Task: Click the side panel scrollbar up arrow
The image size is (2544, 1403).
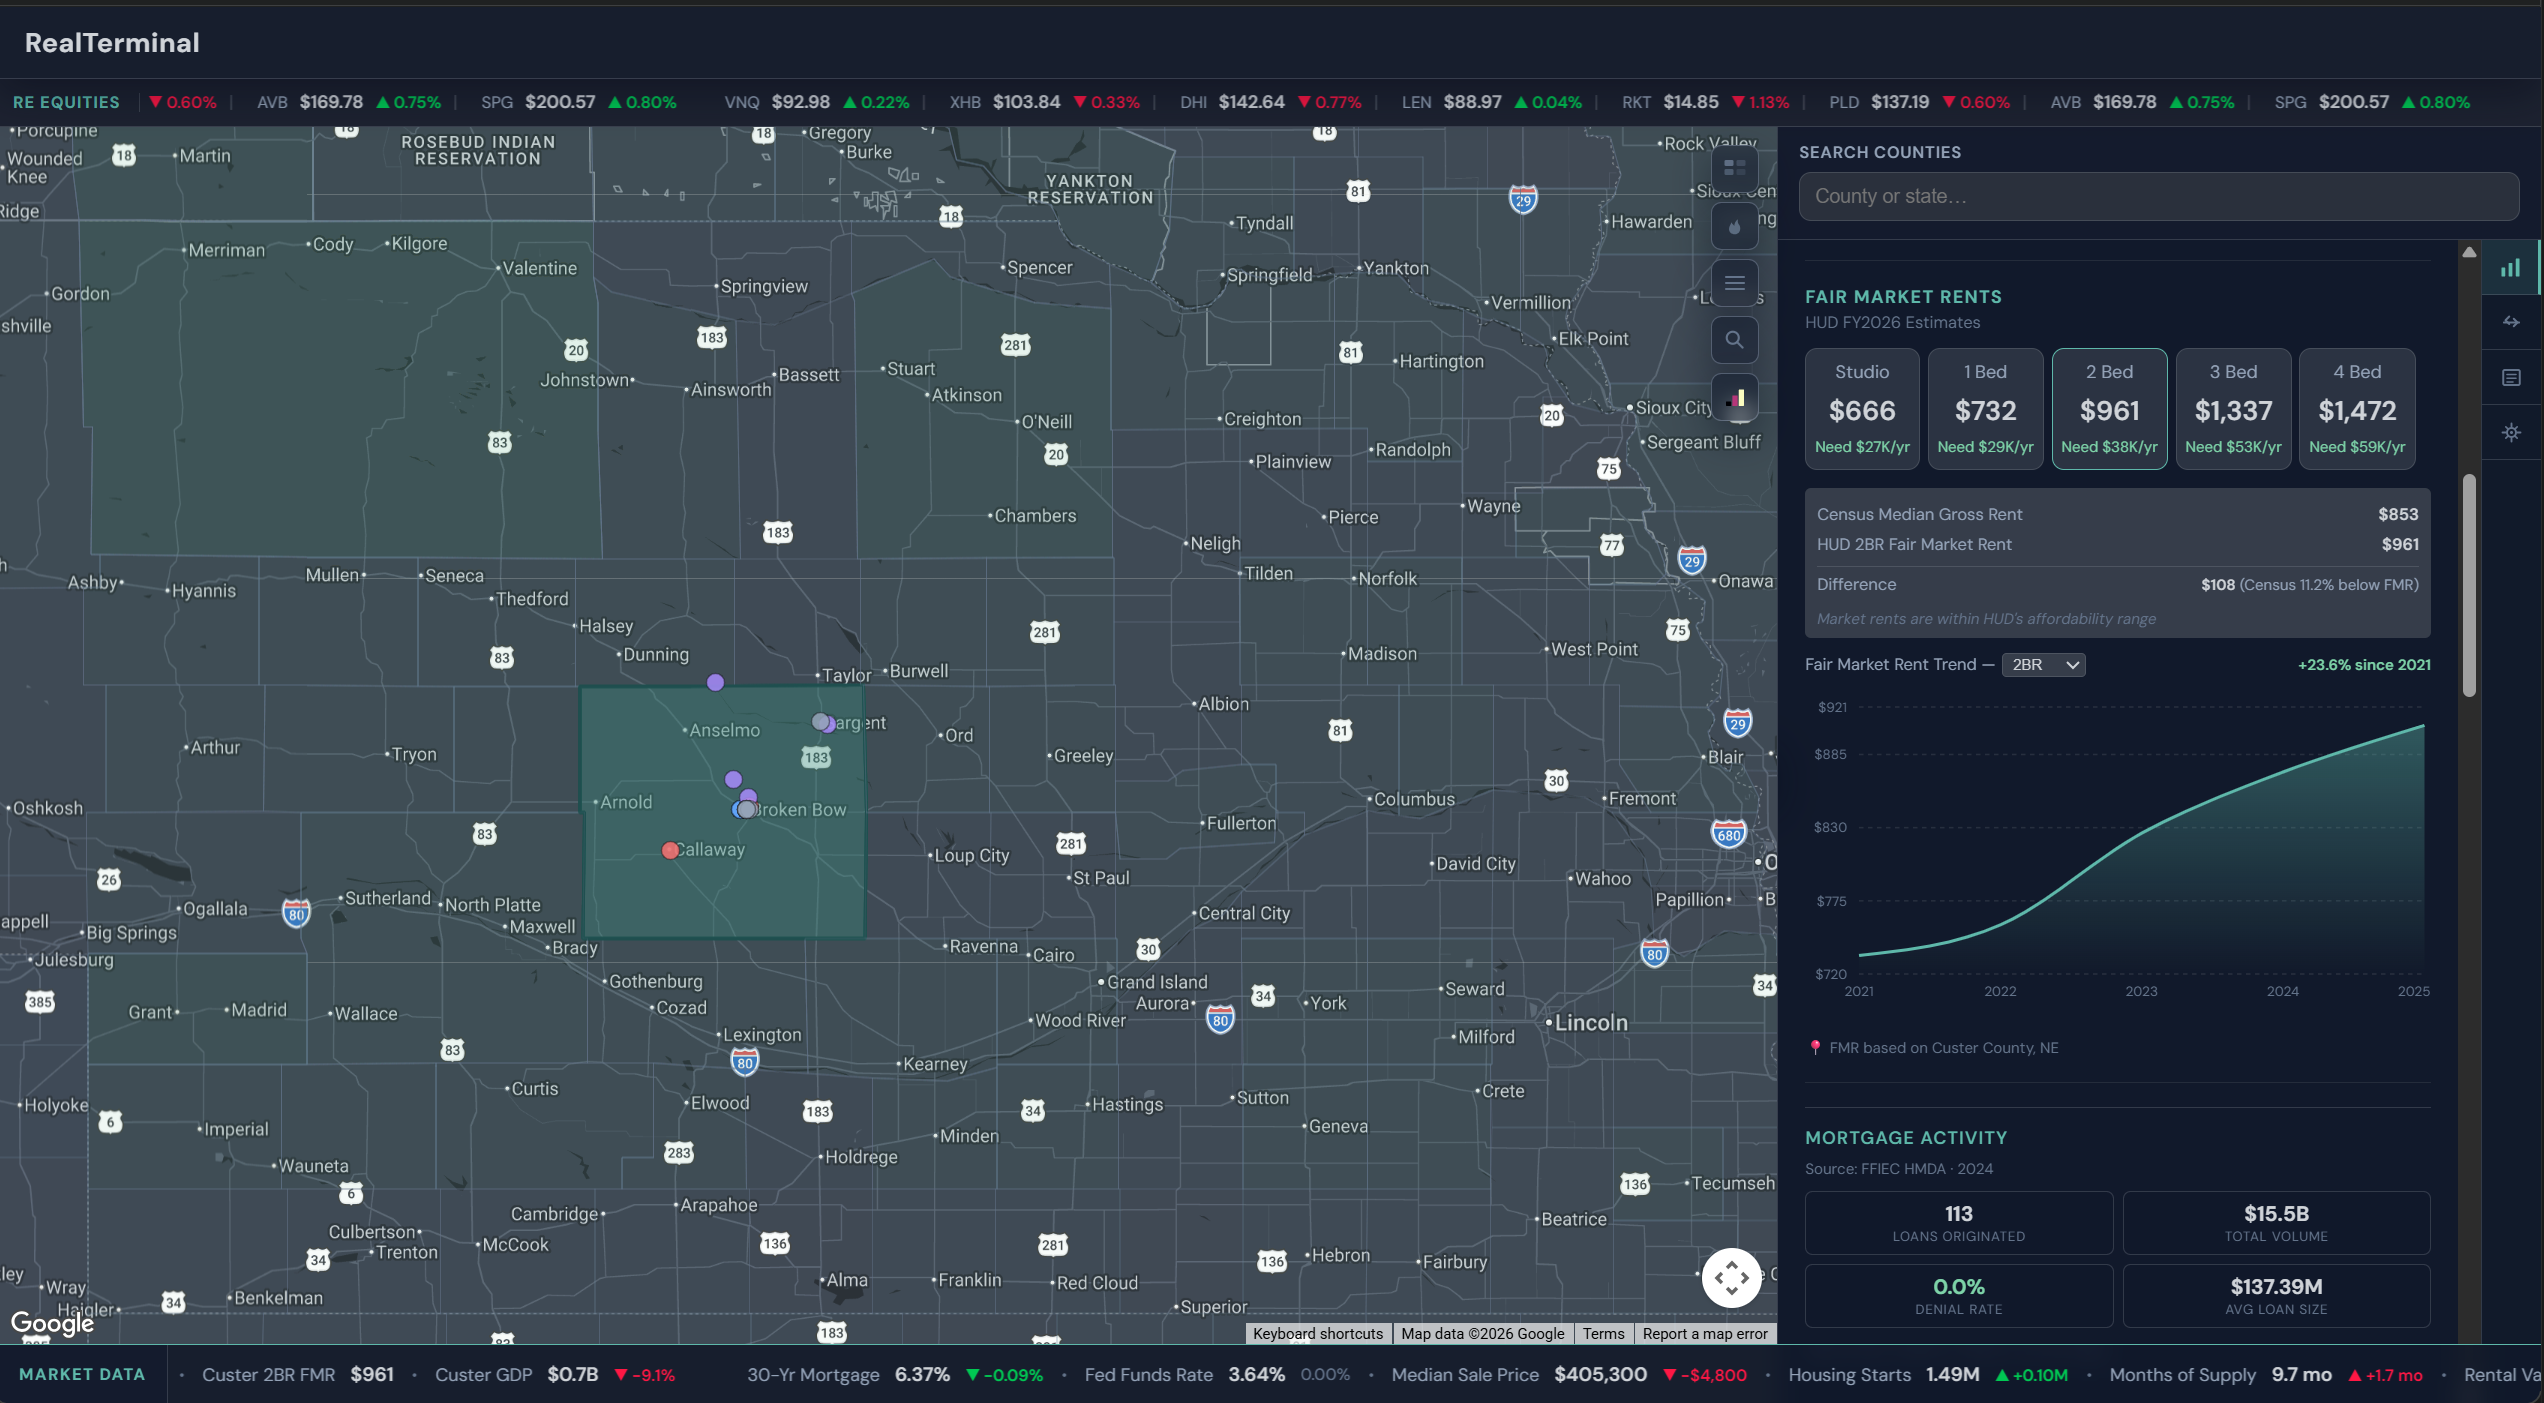Action: (x=2469, y=252)
